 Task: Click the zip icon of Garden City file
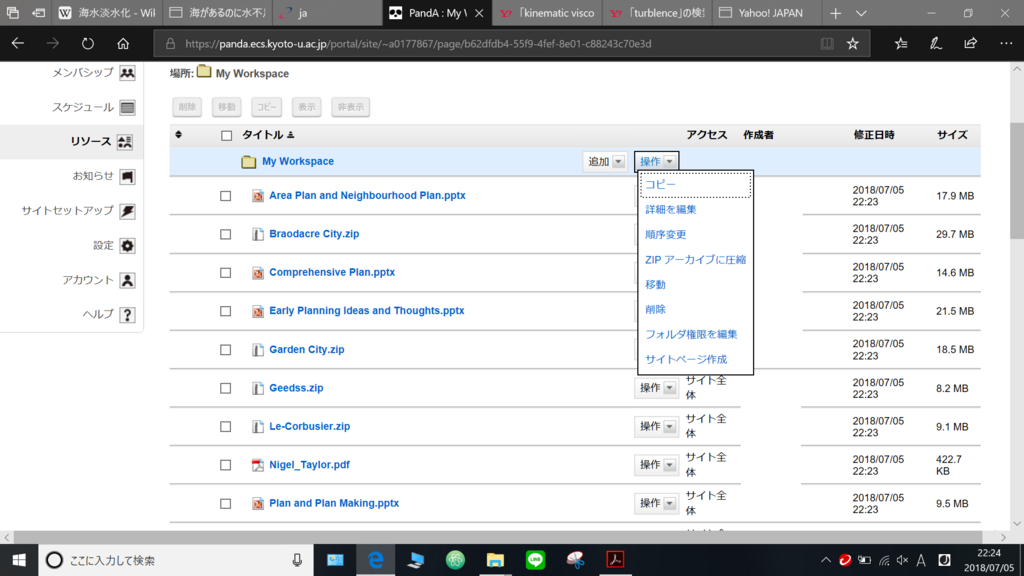point(258,349)
